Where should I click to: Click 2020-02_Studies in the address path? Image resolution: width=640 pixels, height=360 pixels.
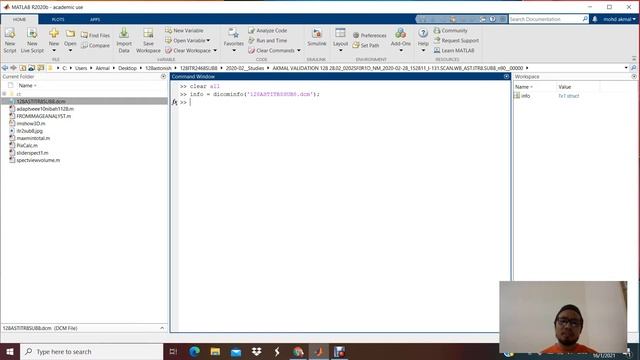coord(245,68)
